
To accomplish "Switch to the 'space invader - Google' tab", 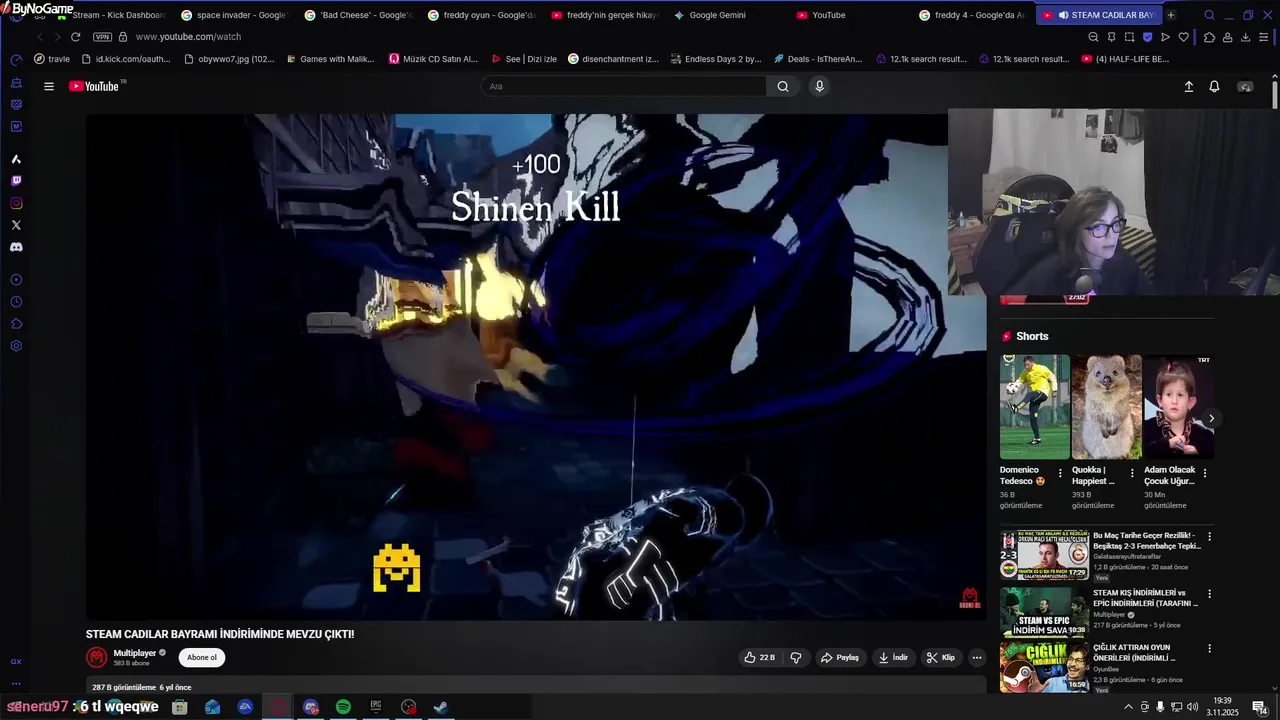I will click(x=235, y=15).
